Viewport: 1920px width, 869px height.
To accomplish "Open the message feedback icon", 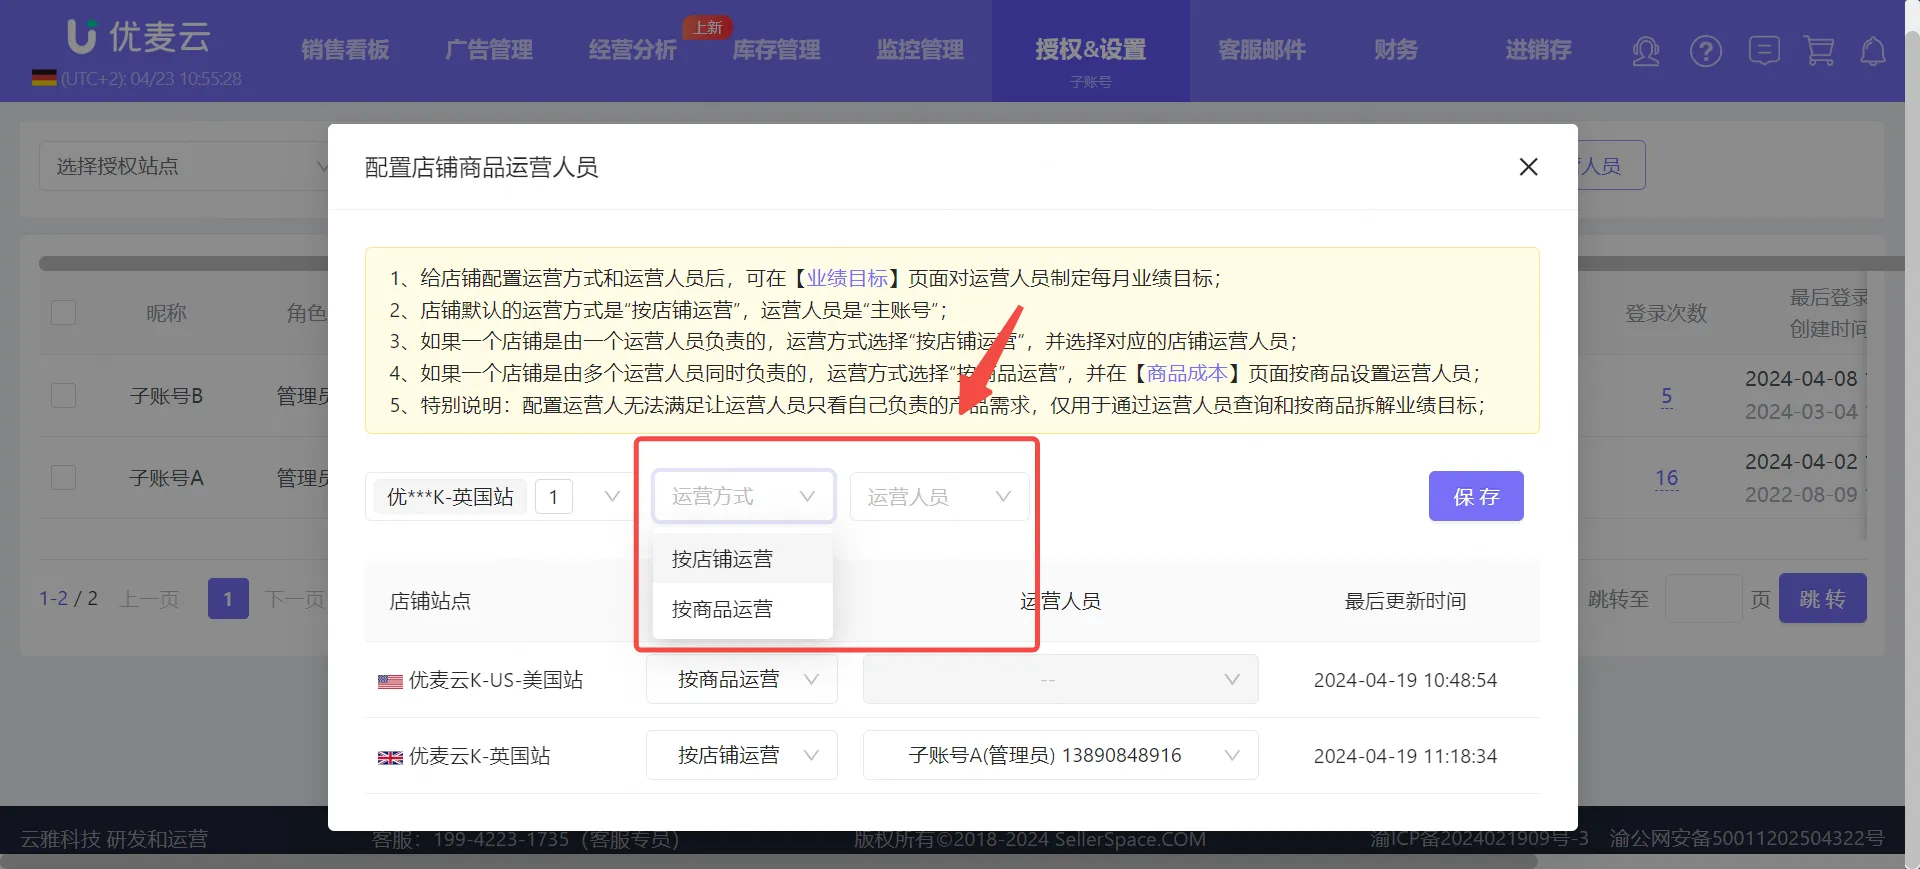I will pos(1764,51).
